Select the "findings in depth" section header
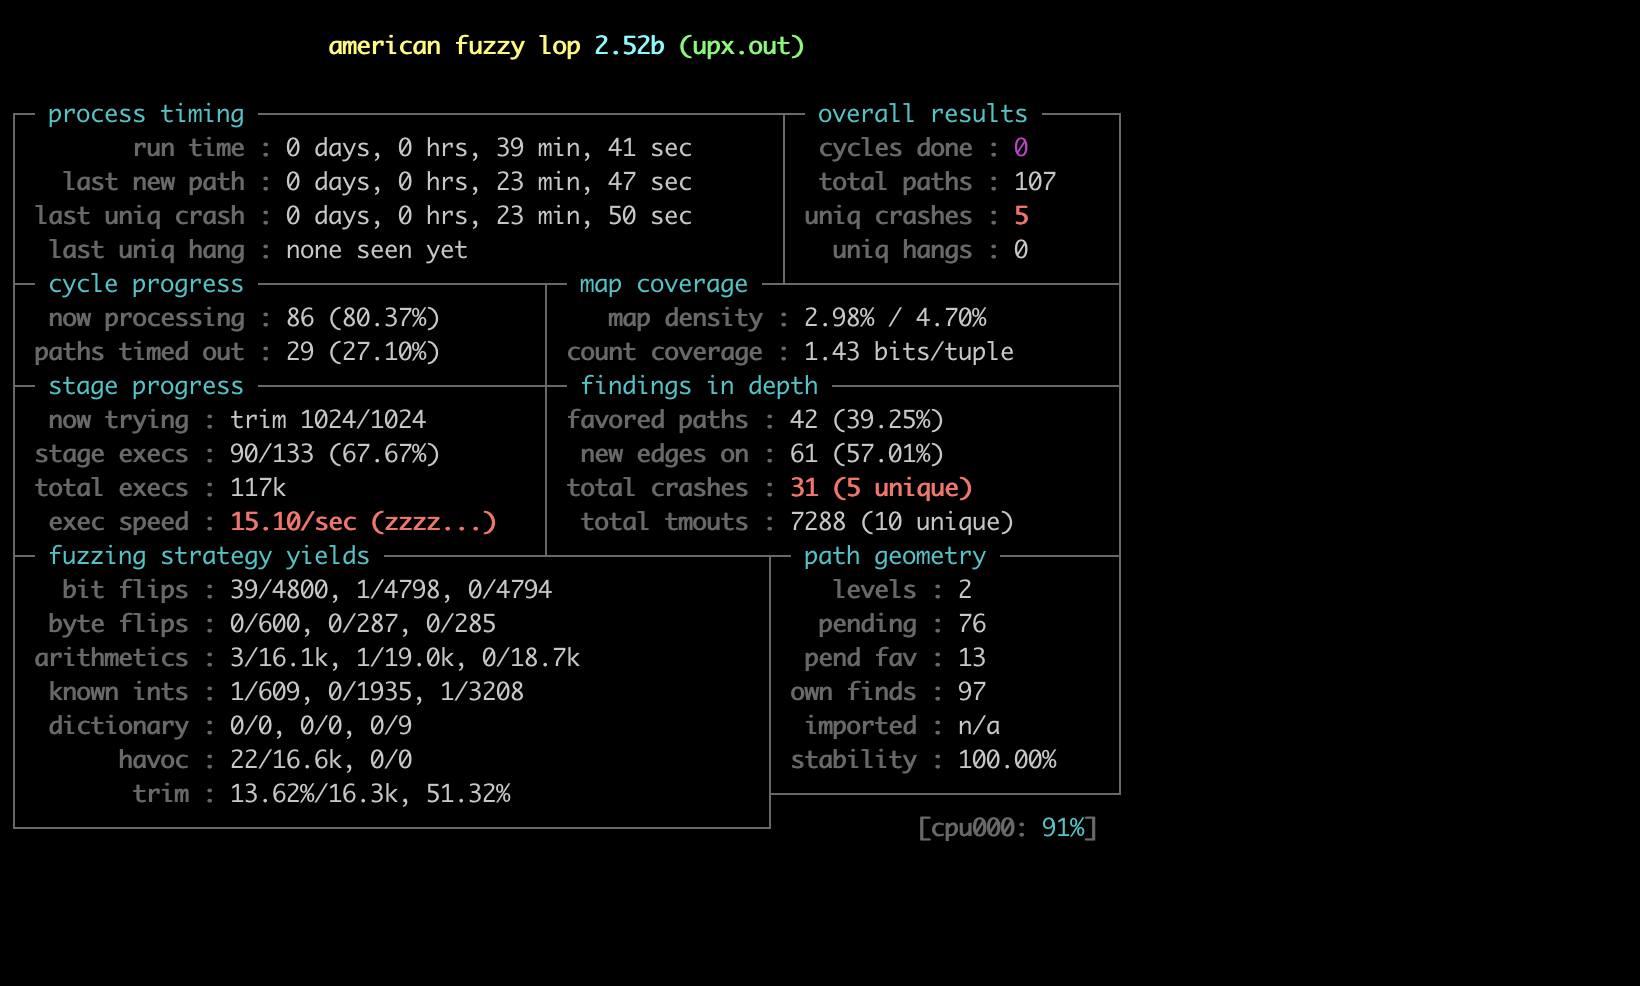This screenshot has width=1640, height=986. [x=699, y=386]
